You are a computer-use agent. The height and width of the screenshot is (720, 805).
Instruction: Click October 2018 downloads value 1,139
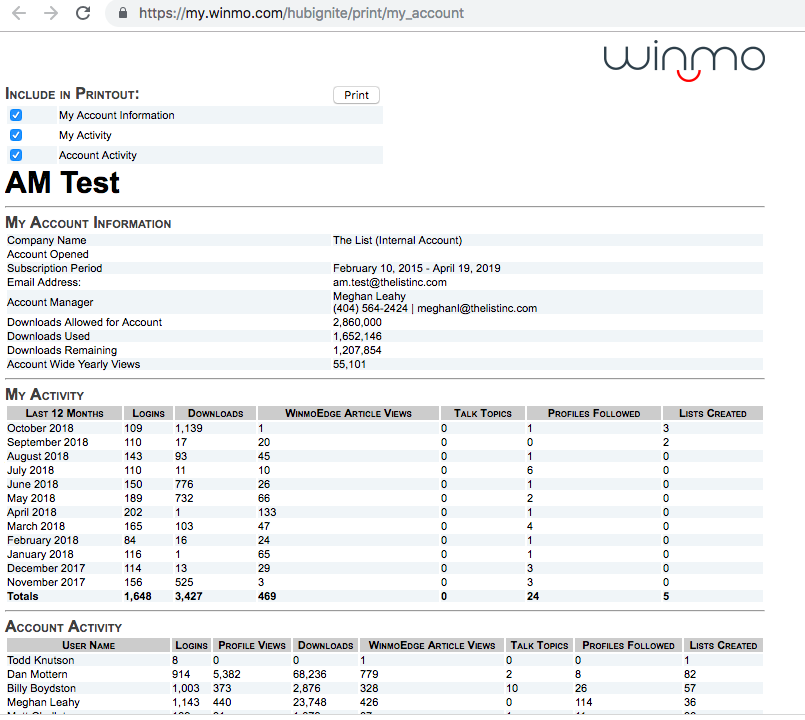tap(189, 428)
